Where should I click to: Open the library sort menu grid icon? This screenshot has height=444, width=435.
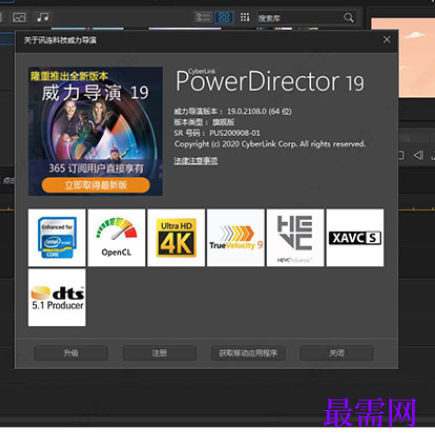(x=245, y=17)
